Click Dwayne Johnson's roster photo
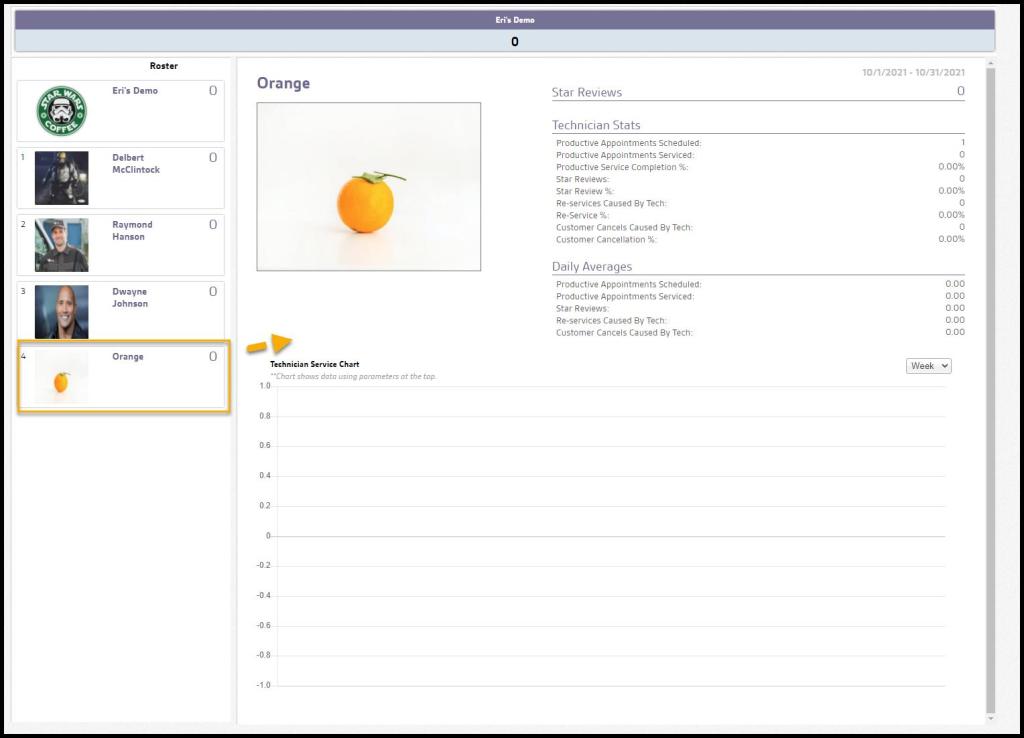This screenshot has height=738, width=1024. (x=61, y=312)
